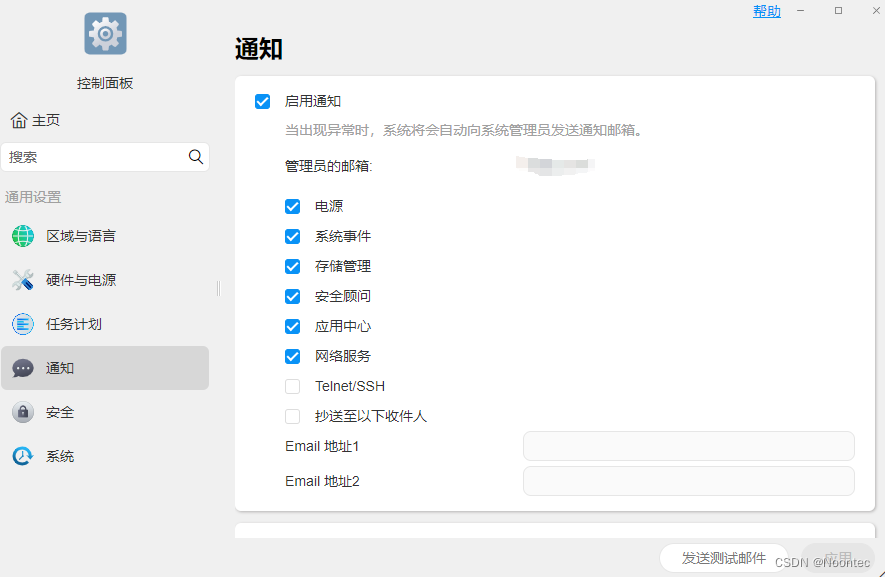Open 任务计划 list icon
Viewport: 885px width, 577px height.
[x=23, y=324]
